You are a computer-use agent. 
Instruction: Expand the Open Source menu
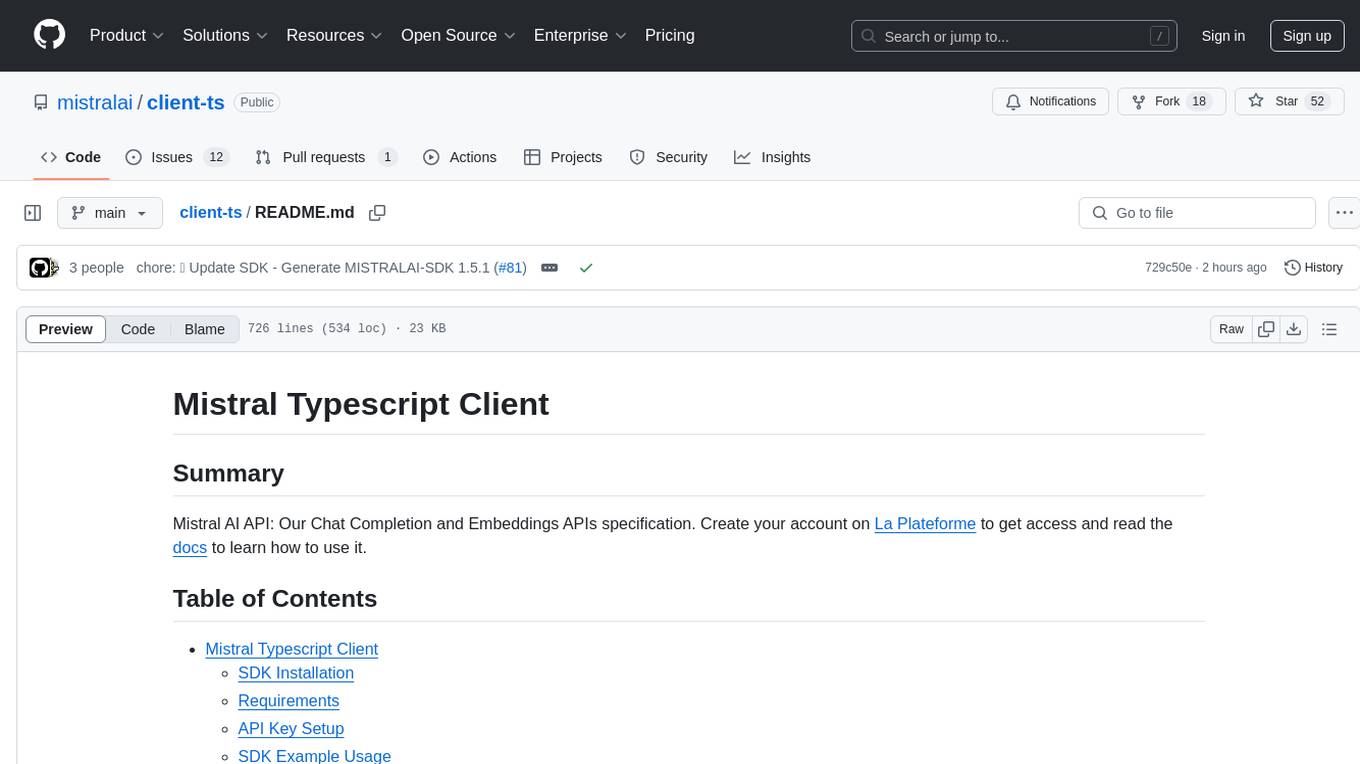click(x=458, y=35)
